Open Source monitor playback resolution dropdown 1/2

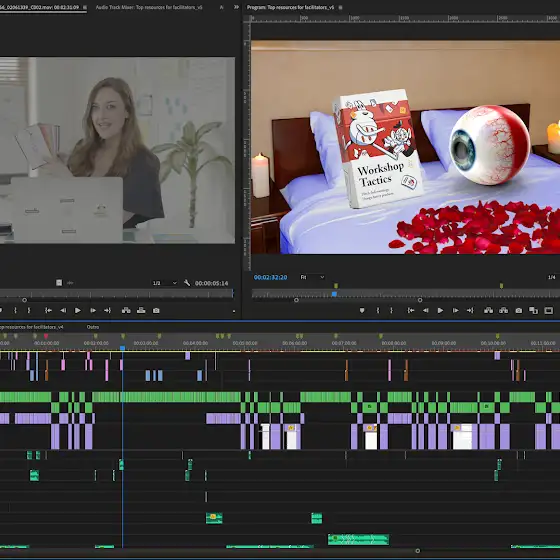pyautogui.click(x=164, y=283)
